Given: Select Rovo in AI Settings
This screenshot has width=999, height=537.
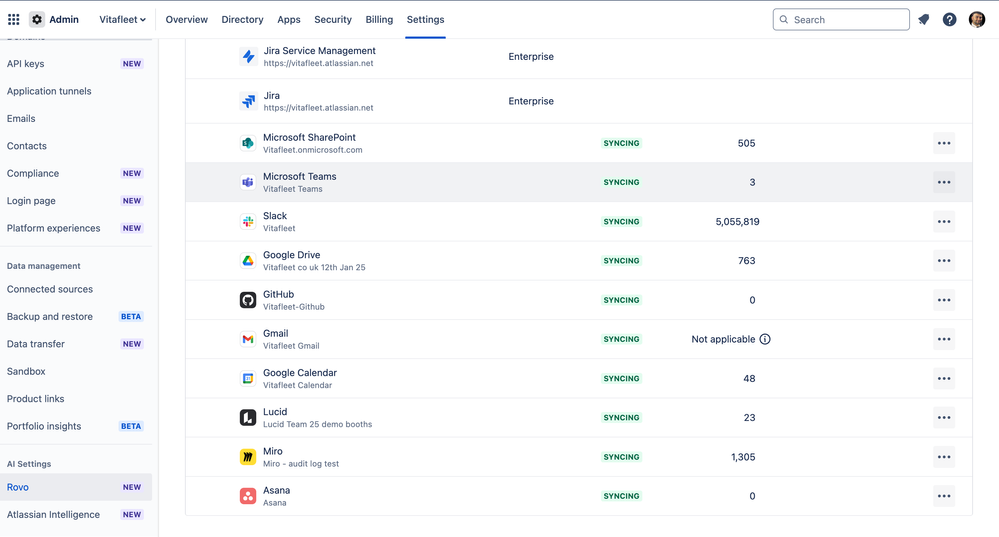Looking at the screenshot, I should point(76,487).
